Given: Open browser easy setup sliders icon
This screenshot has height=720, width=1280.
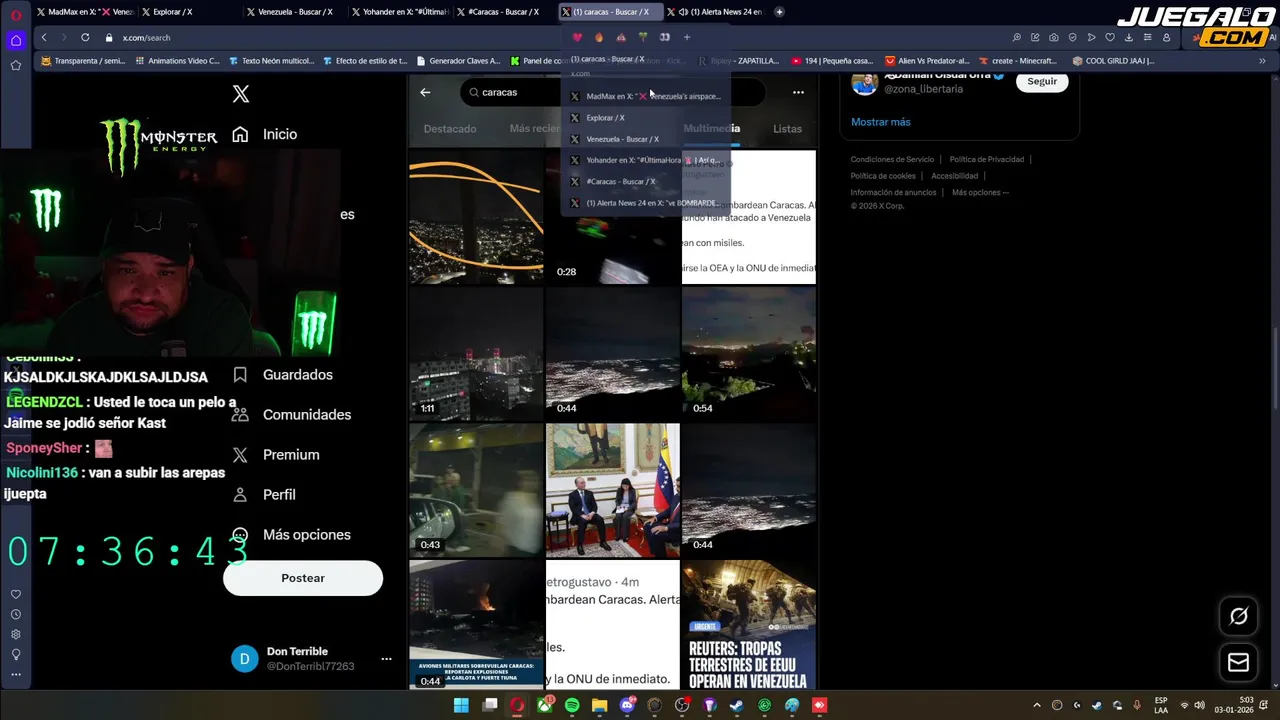Looking at the screenshot, I should click(x=1147, y=37).
